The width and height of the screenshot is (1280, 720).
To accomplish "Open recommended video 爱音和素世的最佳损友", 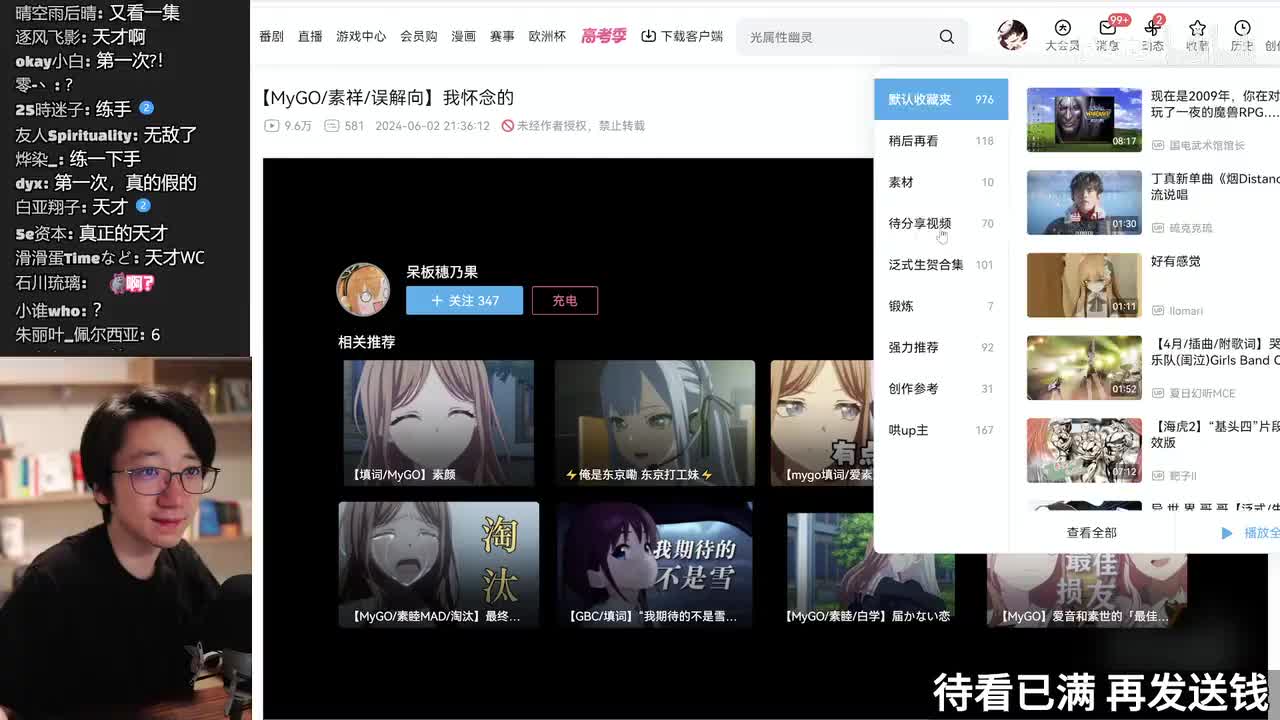I will pyautogui.click(x=1087, y=590).
